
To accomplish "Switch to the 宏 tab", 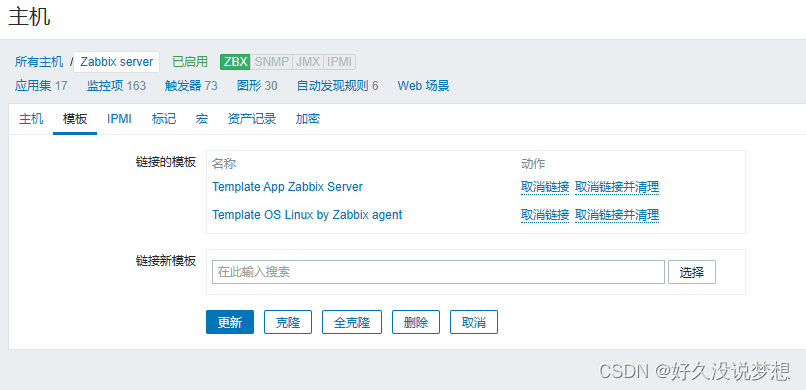I will click(x=202, y=119).
